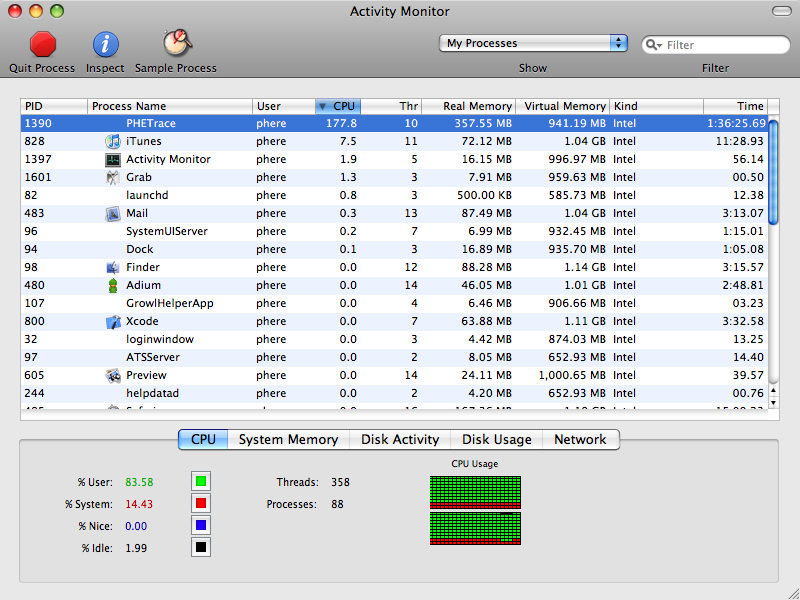
Task: Click the PID 1601 cell
Action: coord(38,178)
